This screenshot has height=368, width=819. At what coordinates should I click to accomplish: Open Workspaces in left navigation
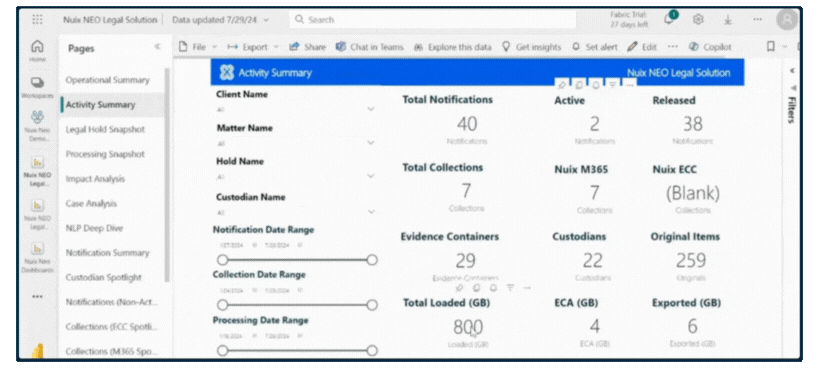coord(38,87)
